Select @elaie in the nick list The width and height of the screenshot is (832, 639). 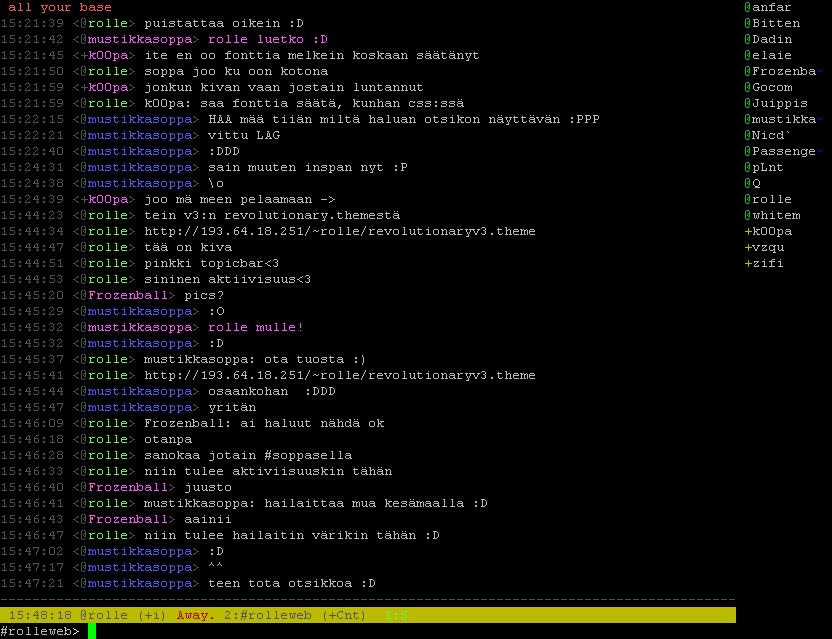tap(767, 55)
